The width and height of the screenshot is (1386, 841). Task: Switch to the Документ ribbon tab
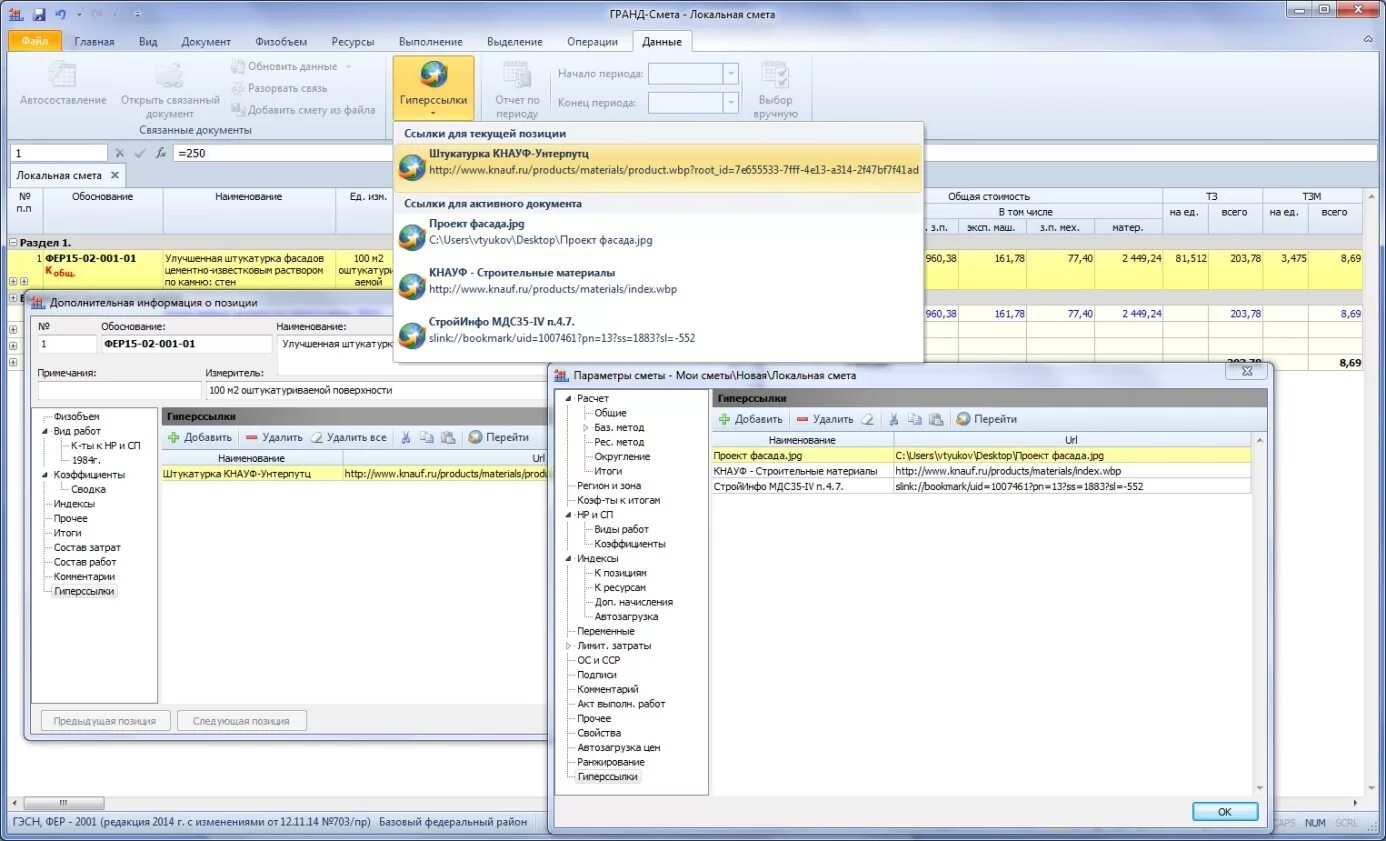[x=206, y=42]
